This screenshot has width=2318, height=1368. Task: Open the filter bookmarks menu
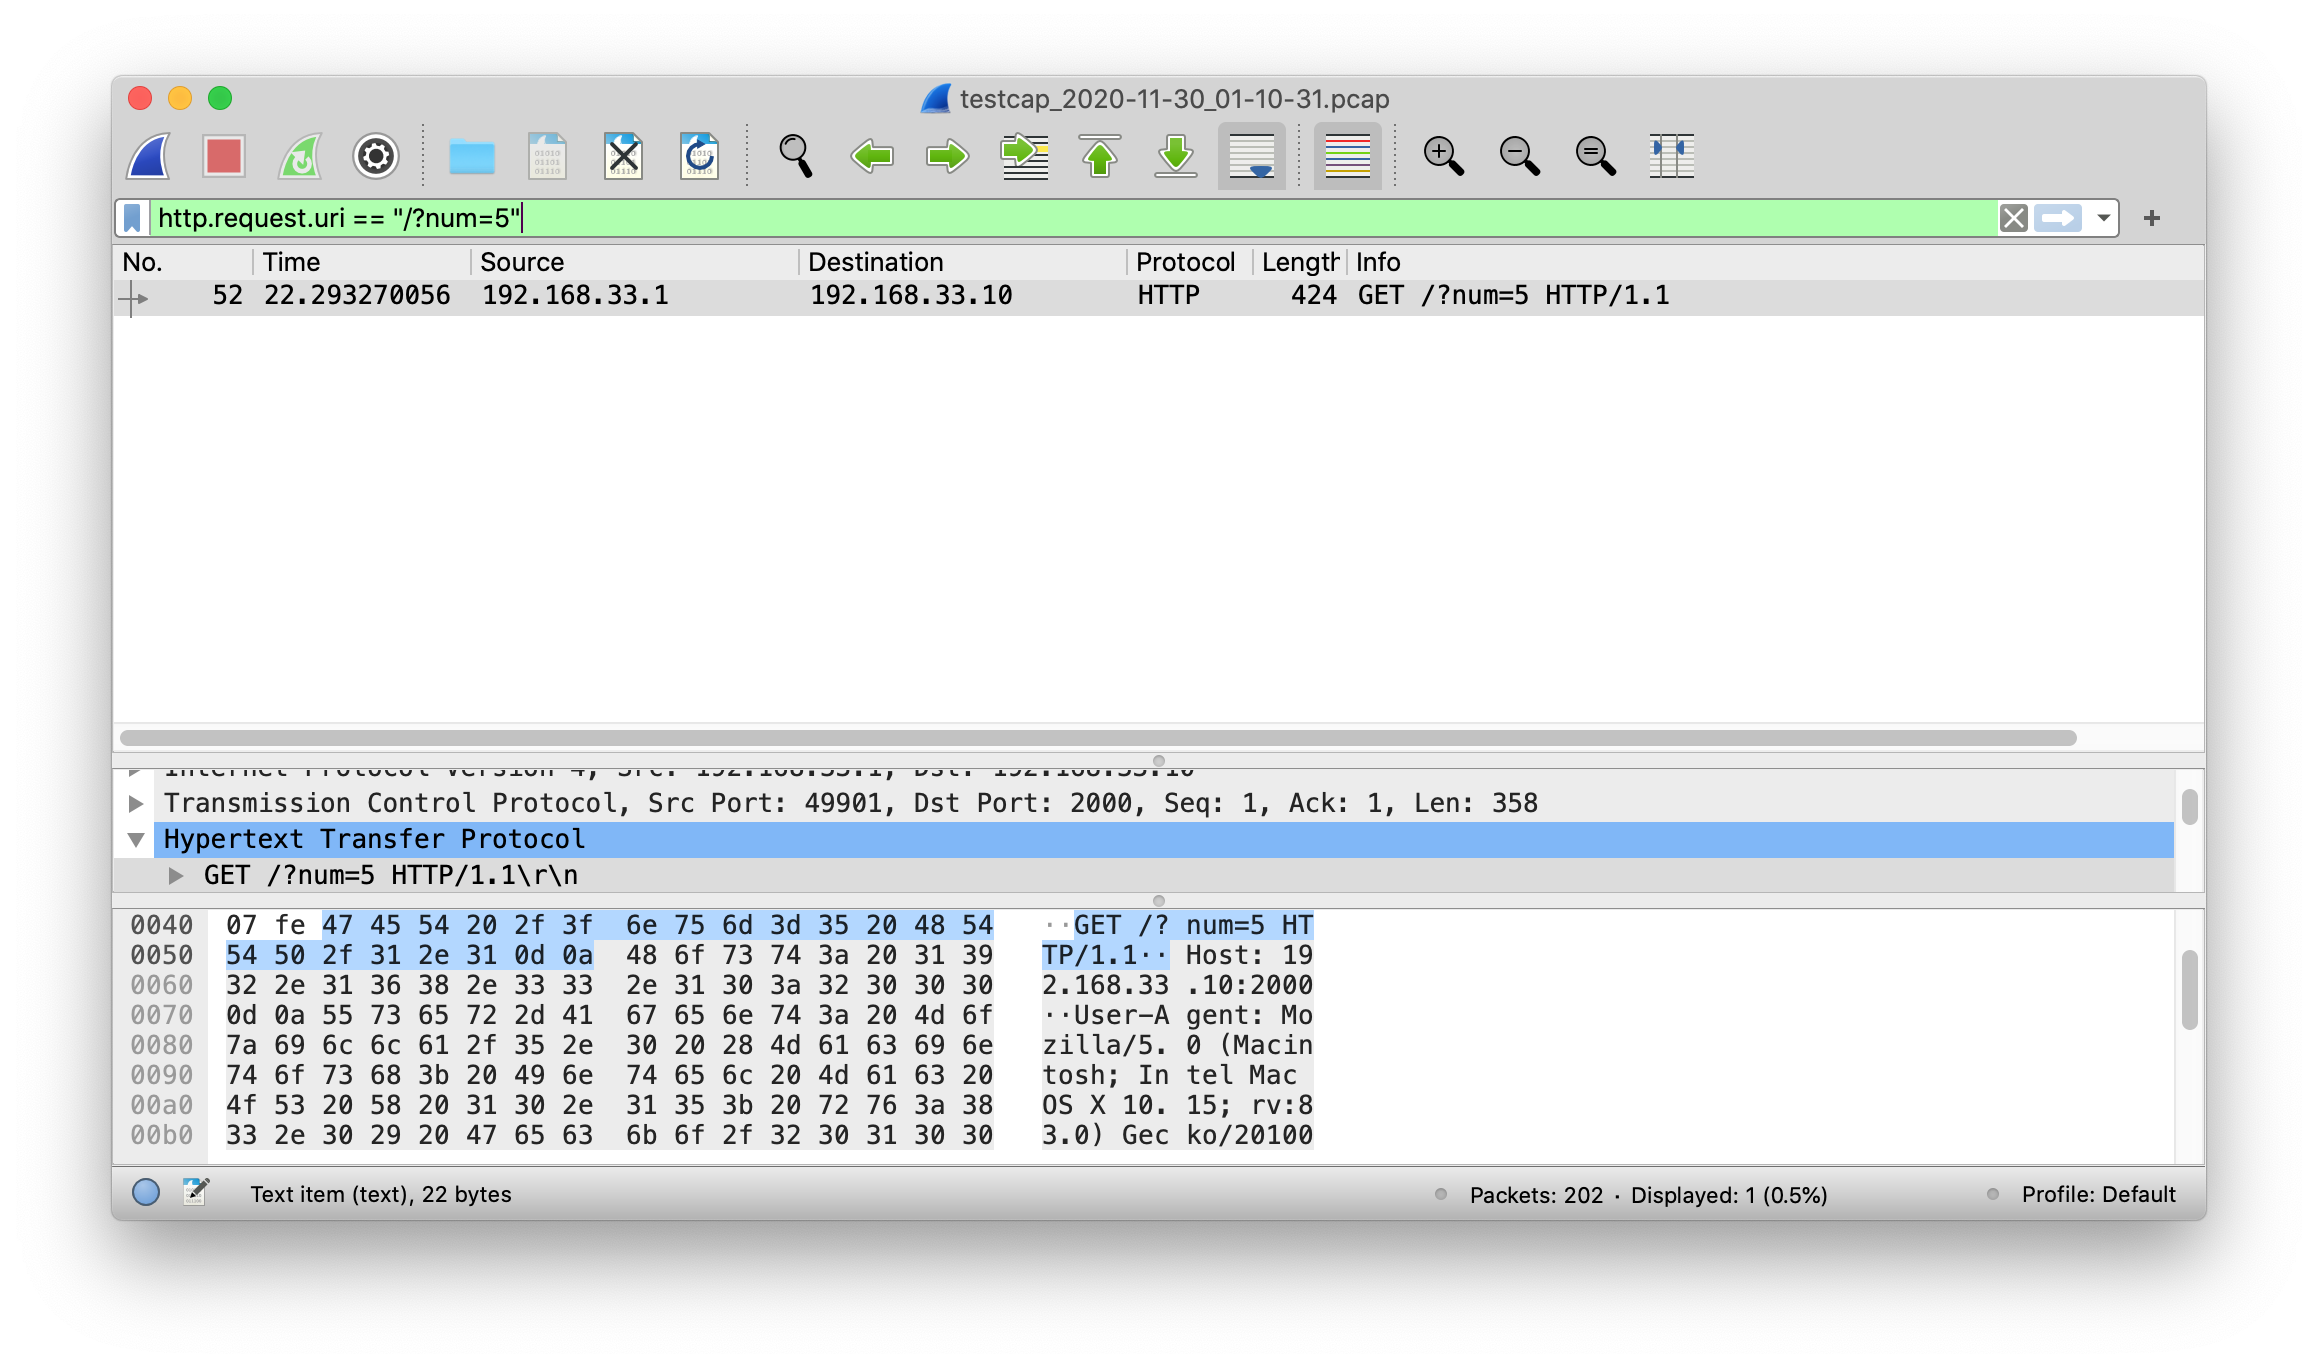pyautogui.click(x=133, y=218)
